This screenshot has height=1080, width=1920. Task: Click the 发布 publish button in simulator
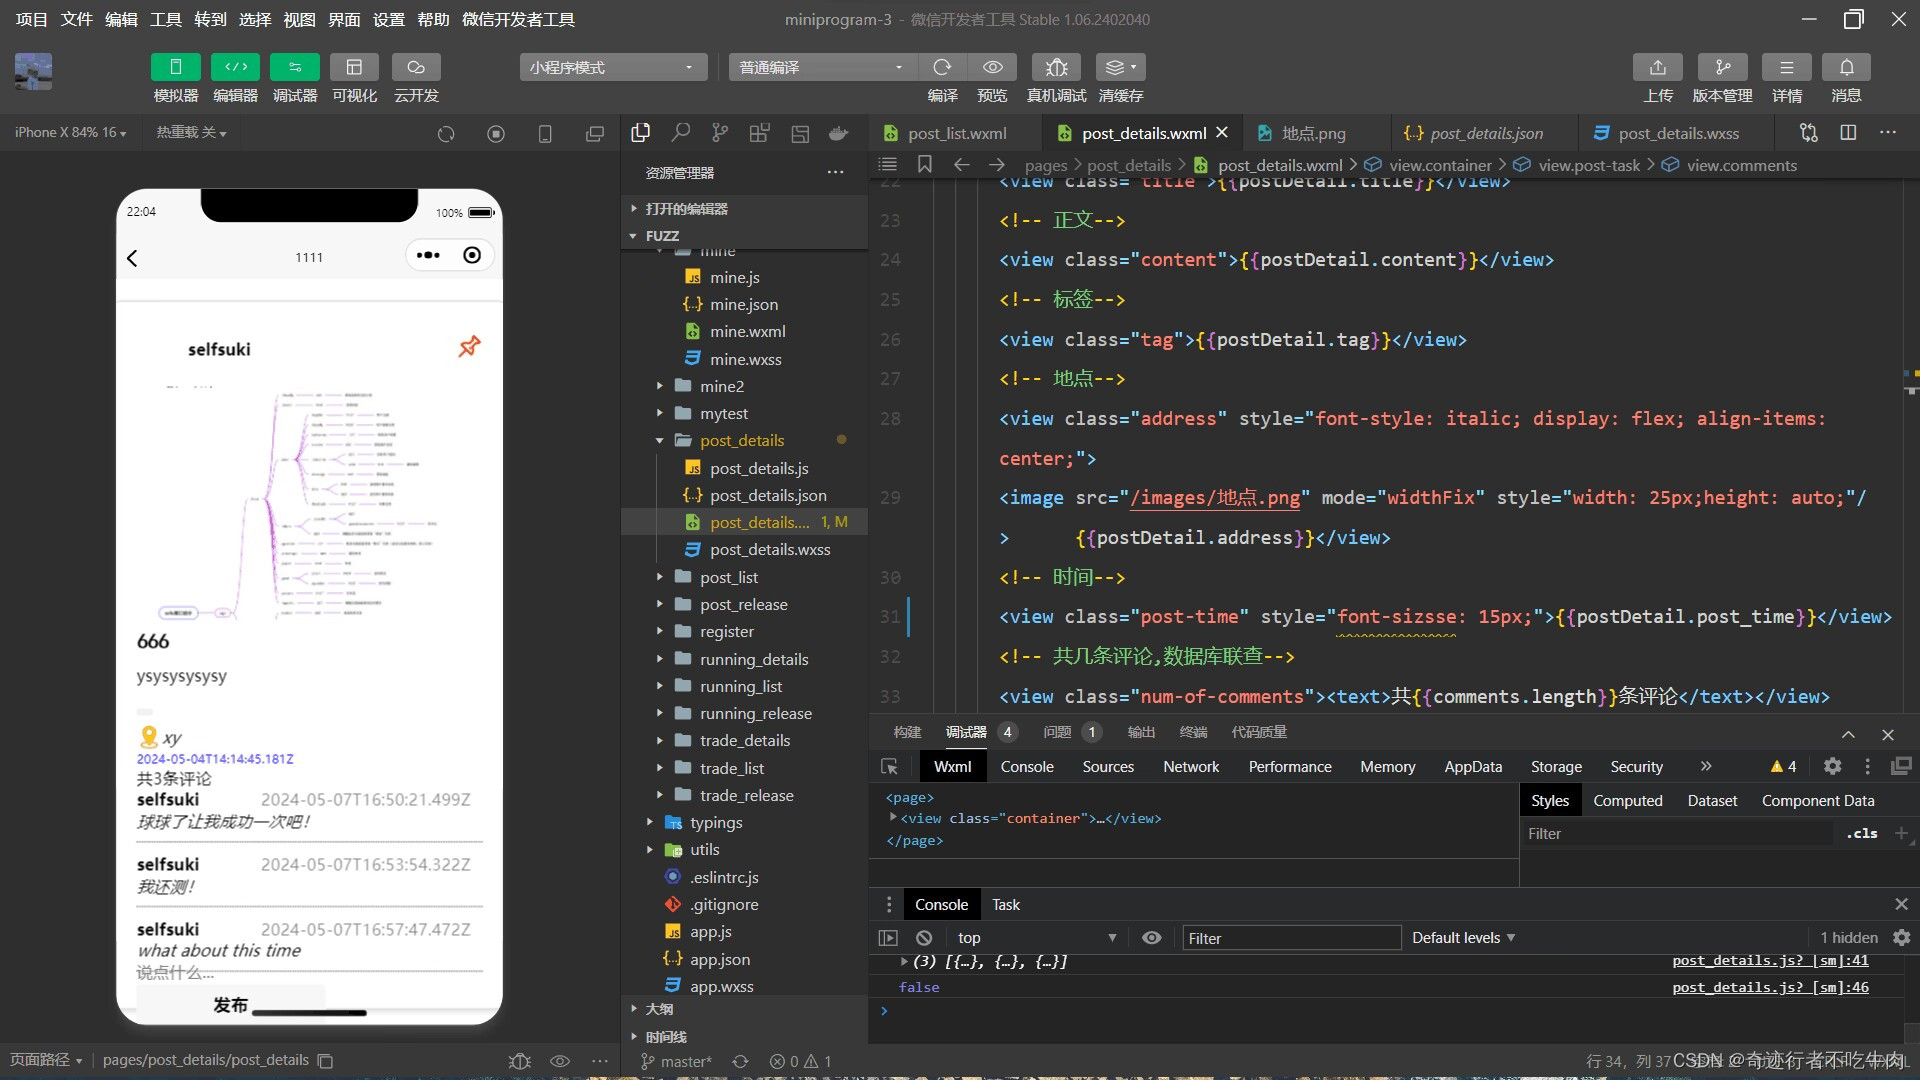pyautogui.click(x=230, y=1004)
